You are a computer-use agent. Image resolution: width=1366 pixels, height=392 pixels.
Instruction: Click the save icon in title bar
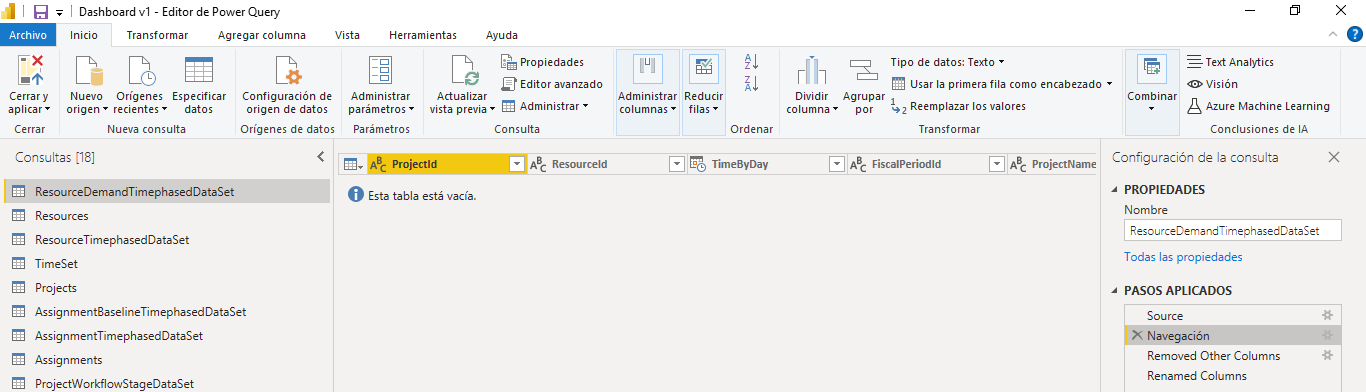(41, 12)
